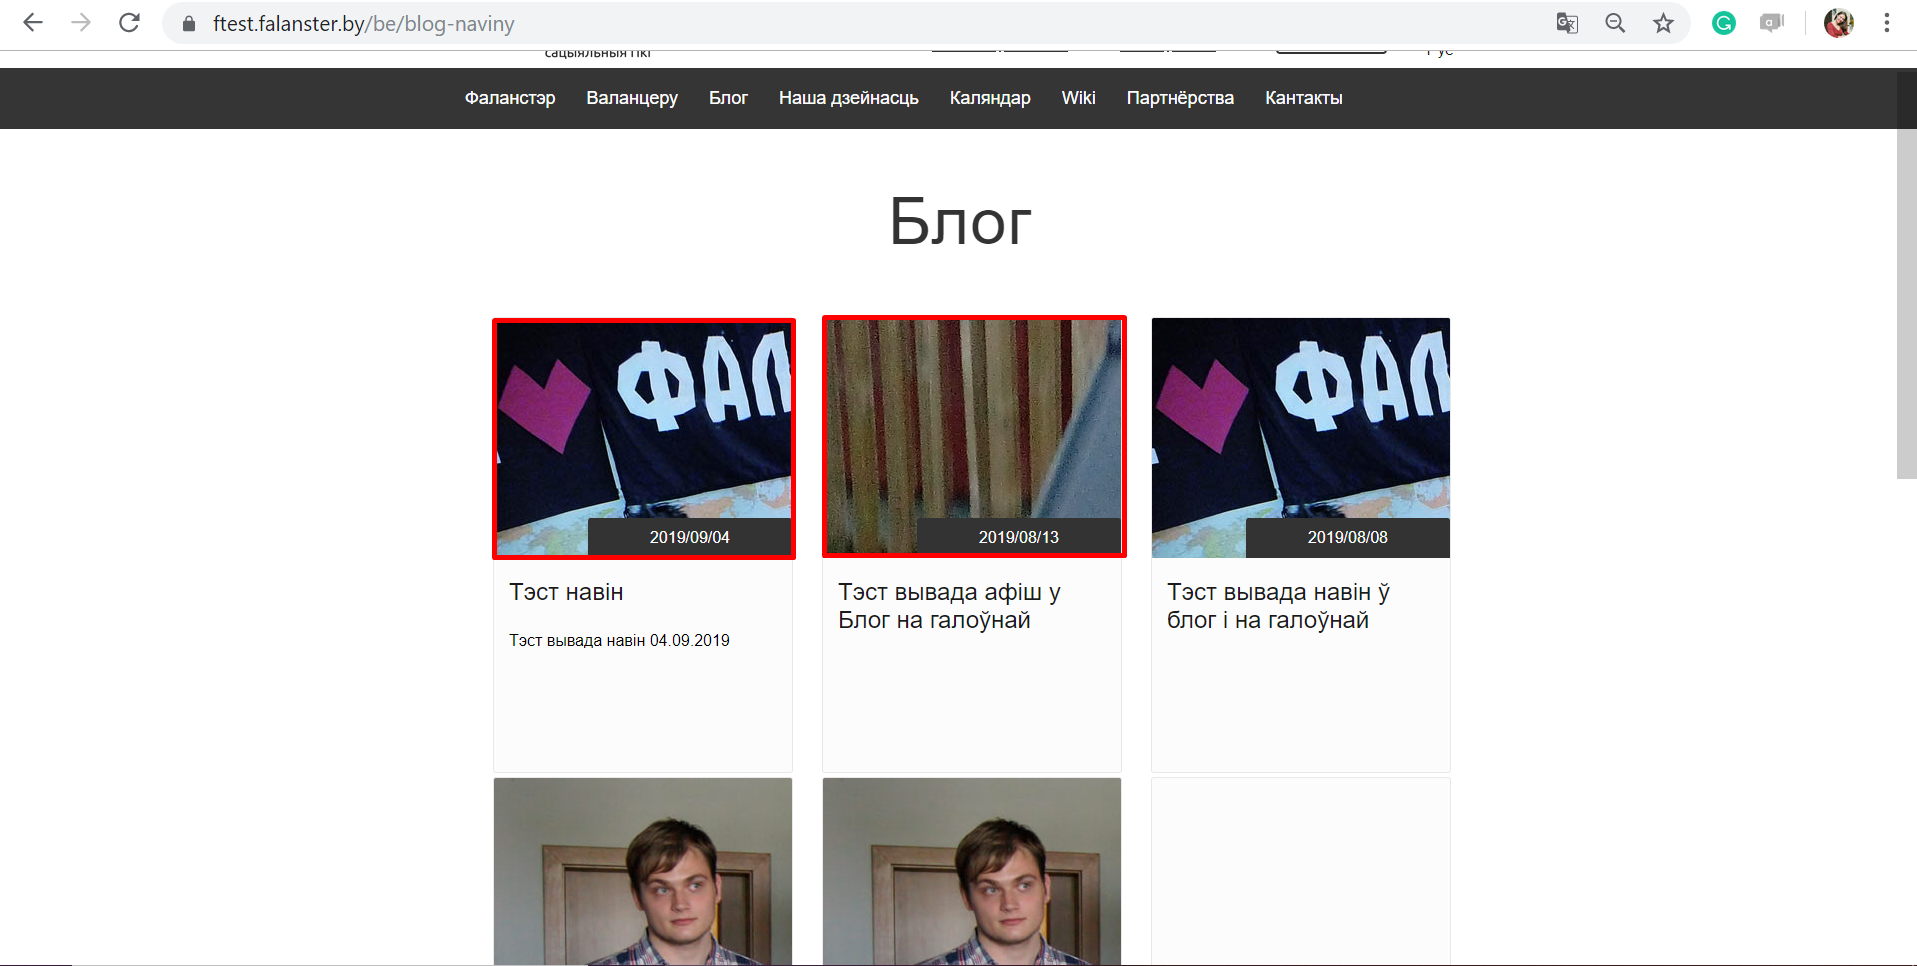Open the Grammarly extension icon

[1724, 23]
